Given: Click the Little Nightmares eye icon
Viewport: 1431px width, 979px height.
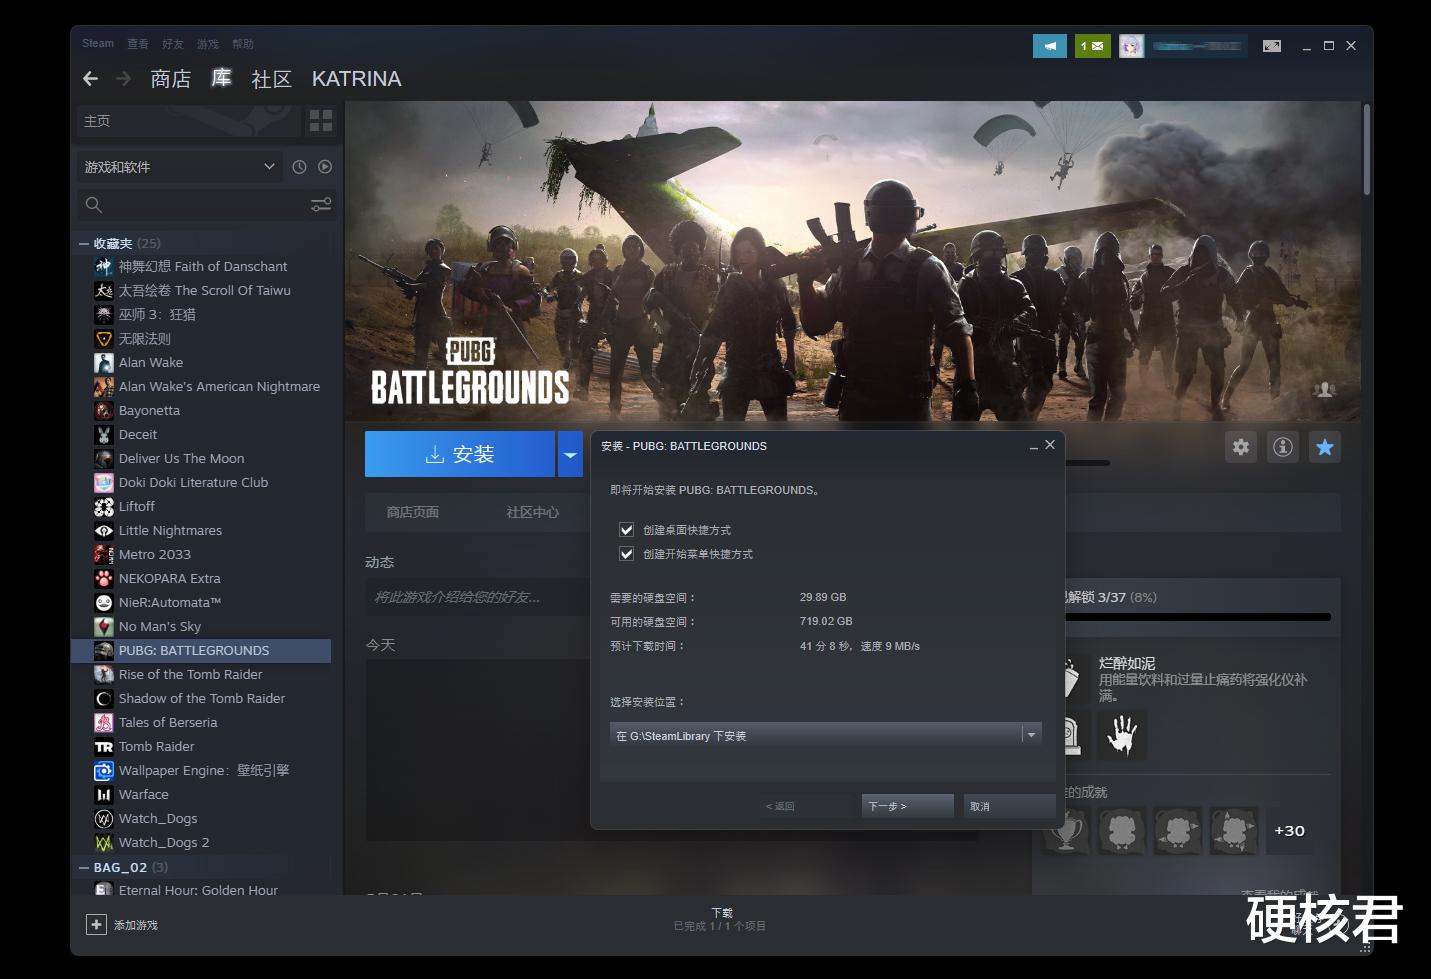Looking at the screenshot, I should pyautogui.click(x=104, y=531).
